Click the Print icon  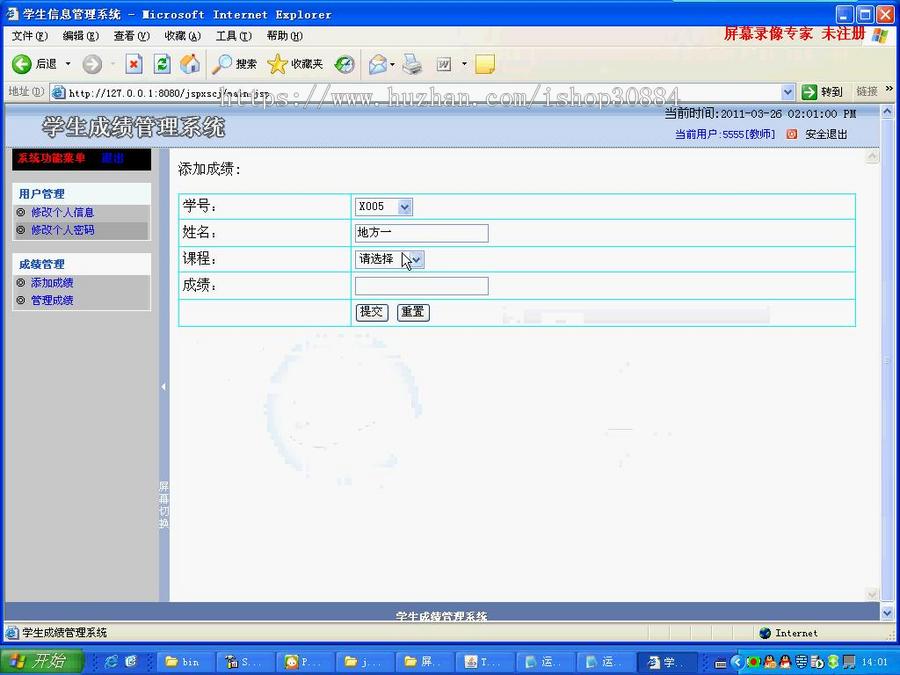(410, 64)
